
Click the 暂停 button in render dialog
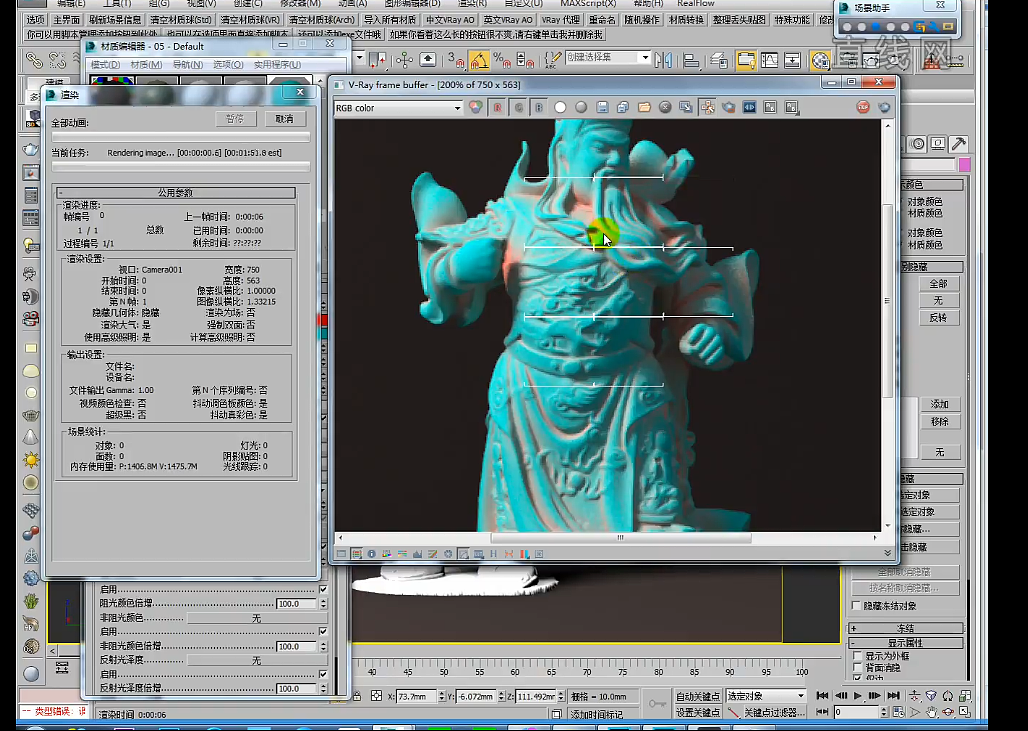235,119
